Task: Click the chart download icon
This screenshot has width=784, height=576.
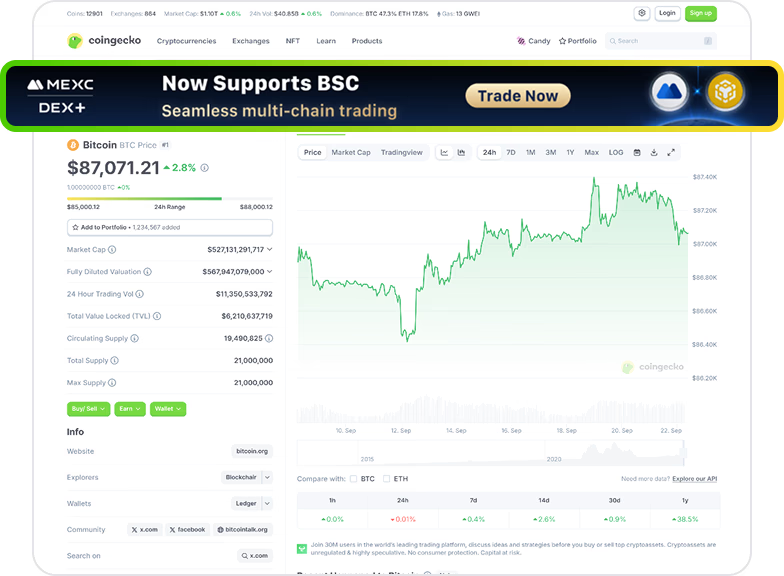Action: pyautogui.click(x=654, y=153)
